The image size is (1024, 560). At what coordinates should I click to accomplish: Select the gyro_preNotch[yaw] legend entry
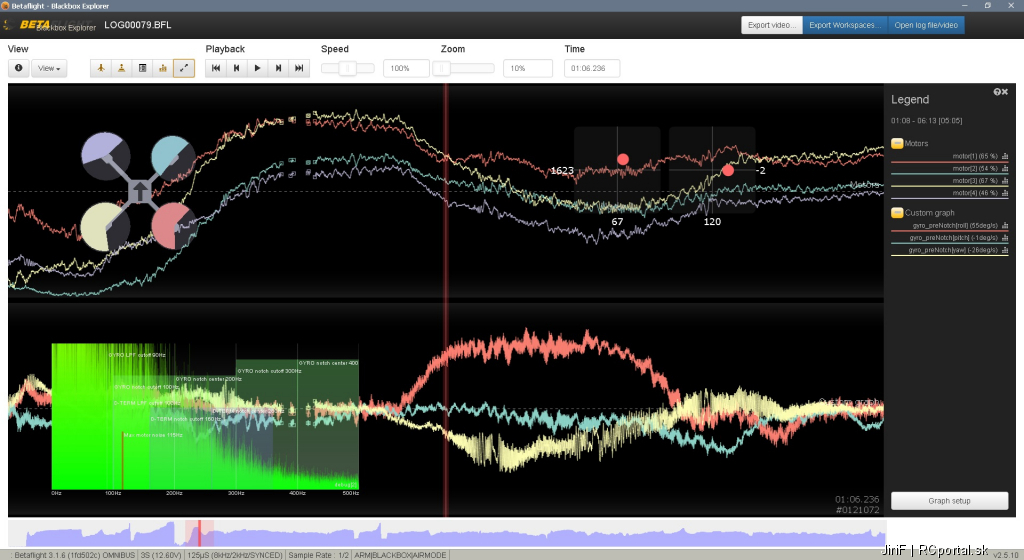[950, 250]
